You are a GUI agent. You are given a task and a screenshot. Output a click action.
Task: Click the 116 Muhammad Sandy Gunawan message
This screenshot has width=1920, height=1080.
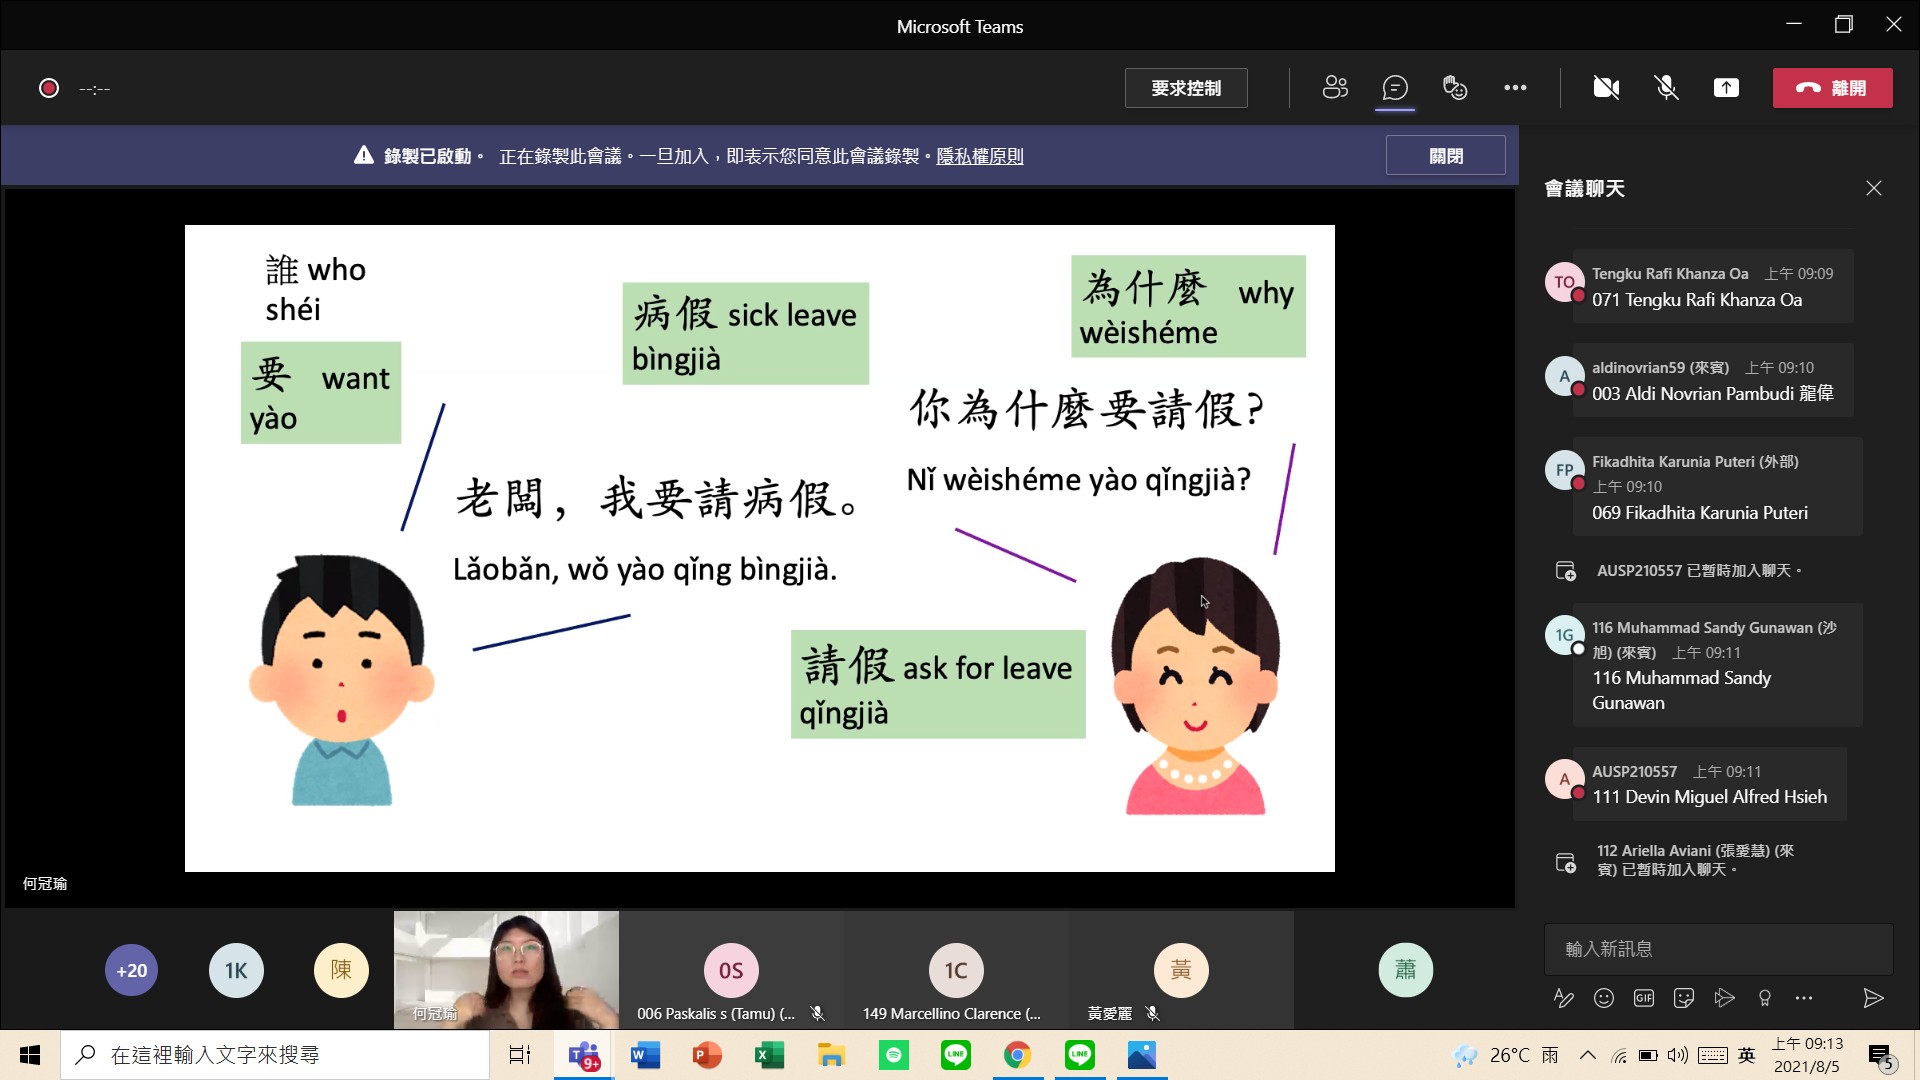(x=1716, y=665)
